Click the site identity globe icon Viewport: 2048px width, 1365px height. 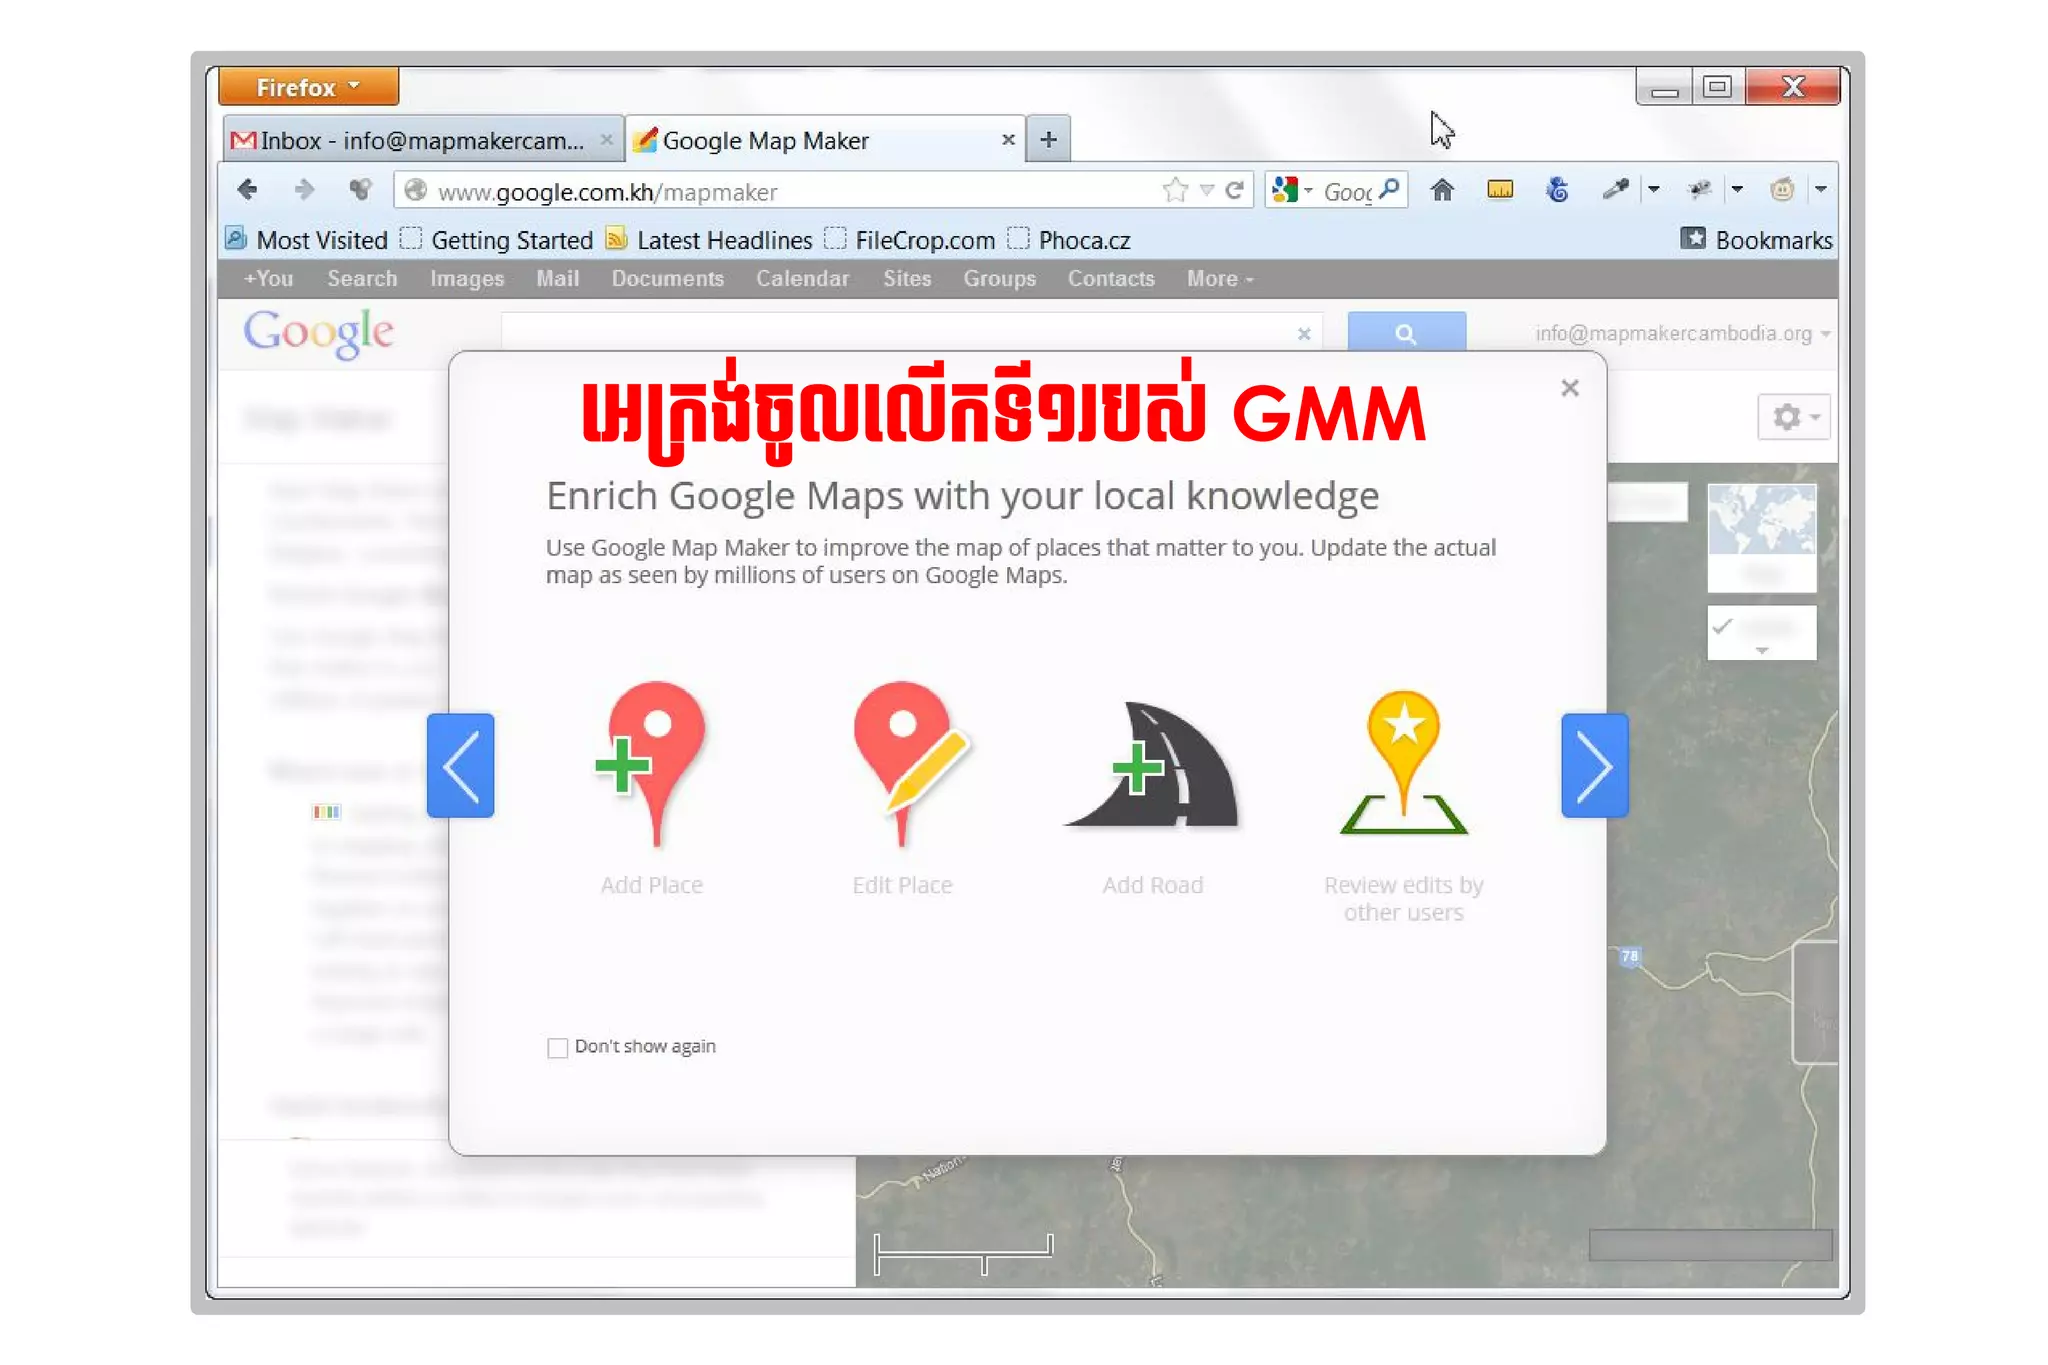click(x=415, y=190)
